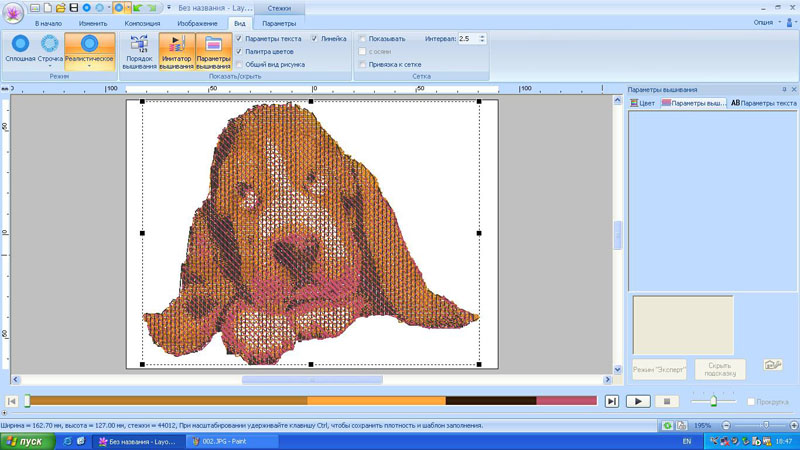Viewport: 800px width, 450px height.
Task: Disable the Линейка ruler checkbox
Action: 314,39
